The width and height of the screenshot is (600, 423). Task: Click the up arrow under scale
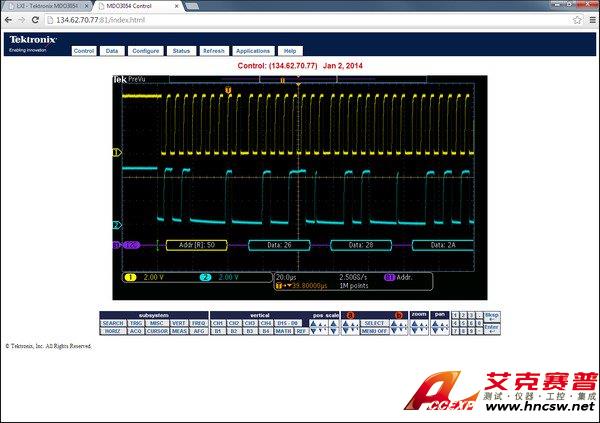(334, 323)
